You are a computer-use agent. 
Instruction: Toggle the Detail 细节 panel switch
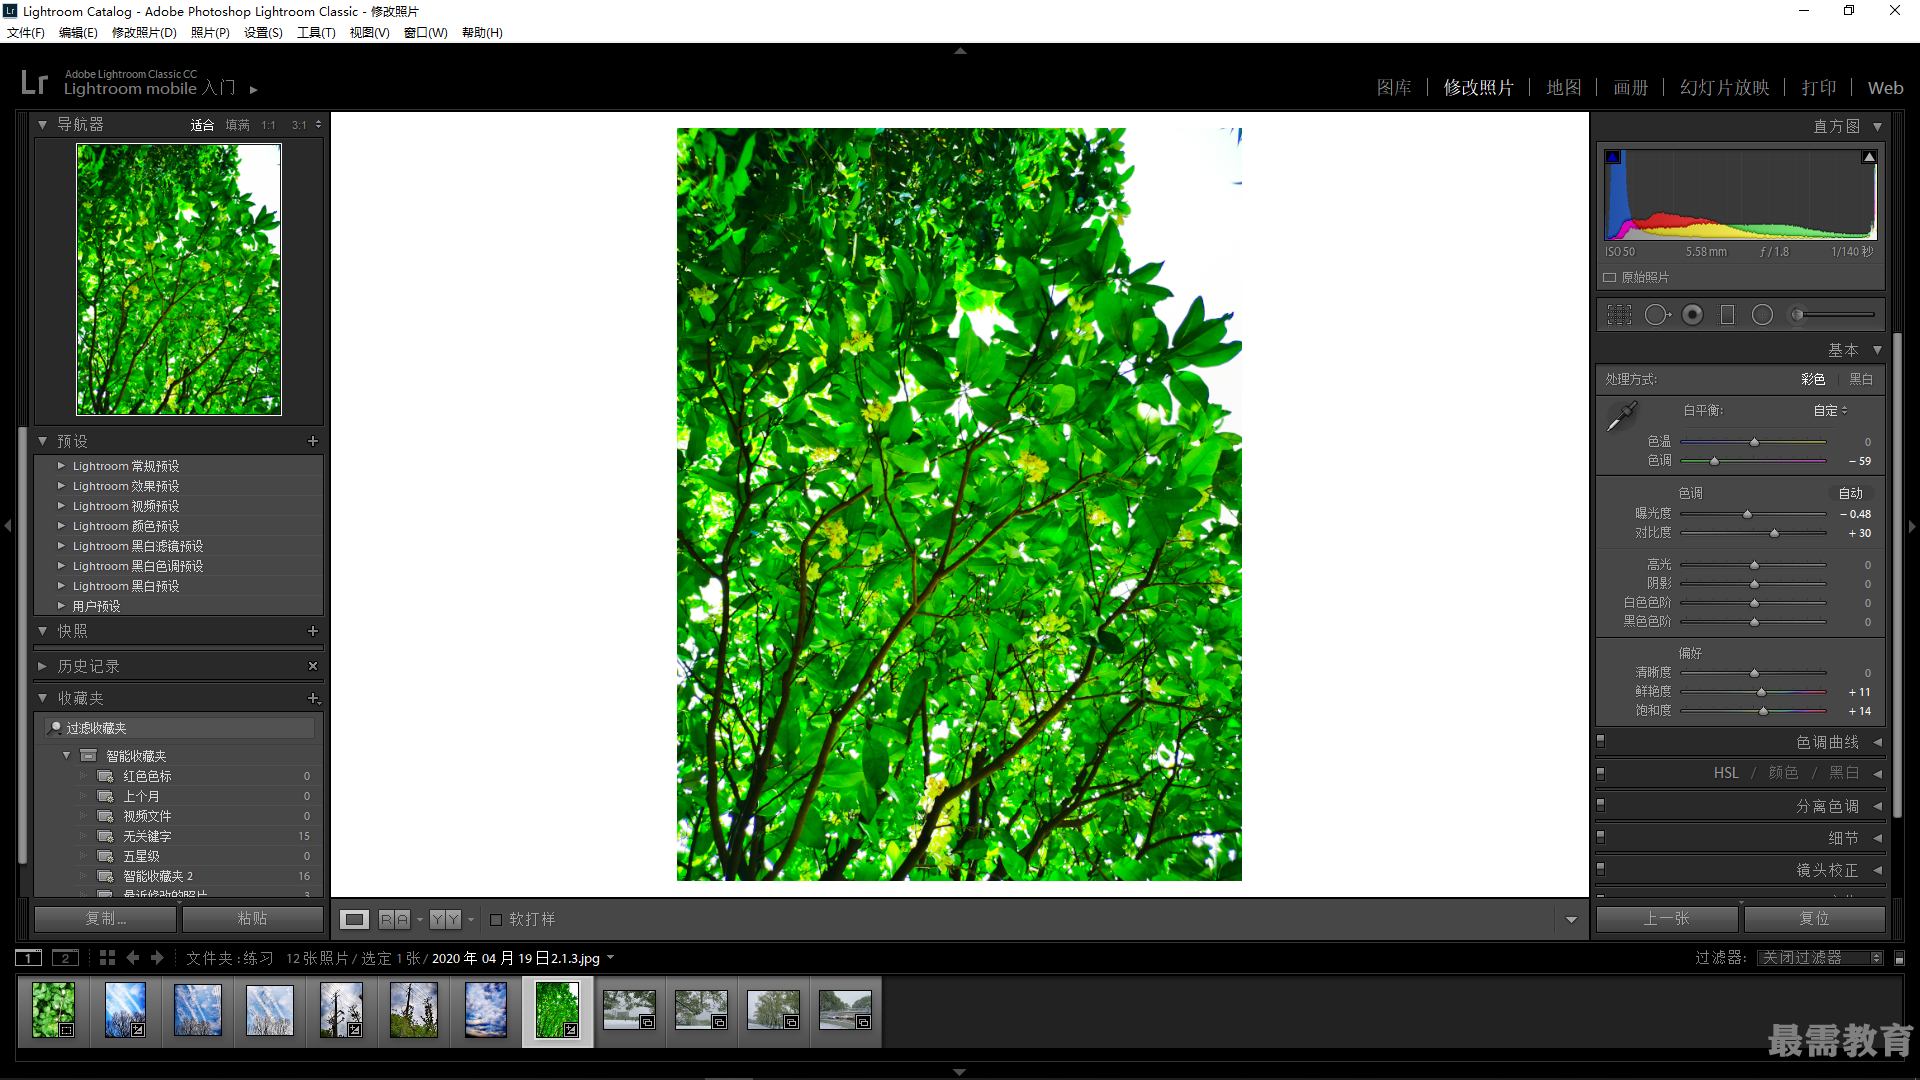[x=1601, y=837]
